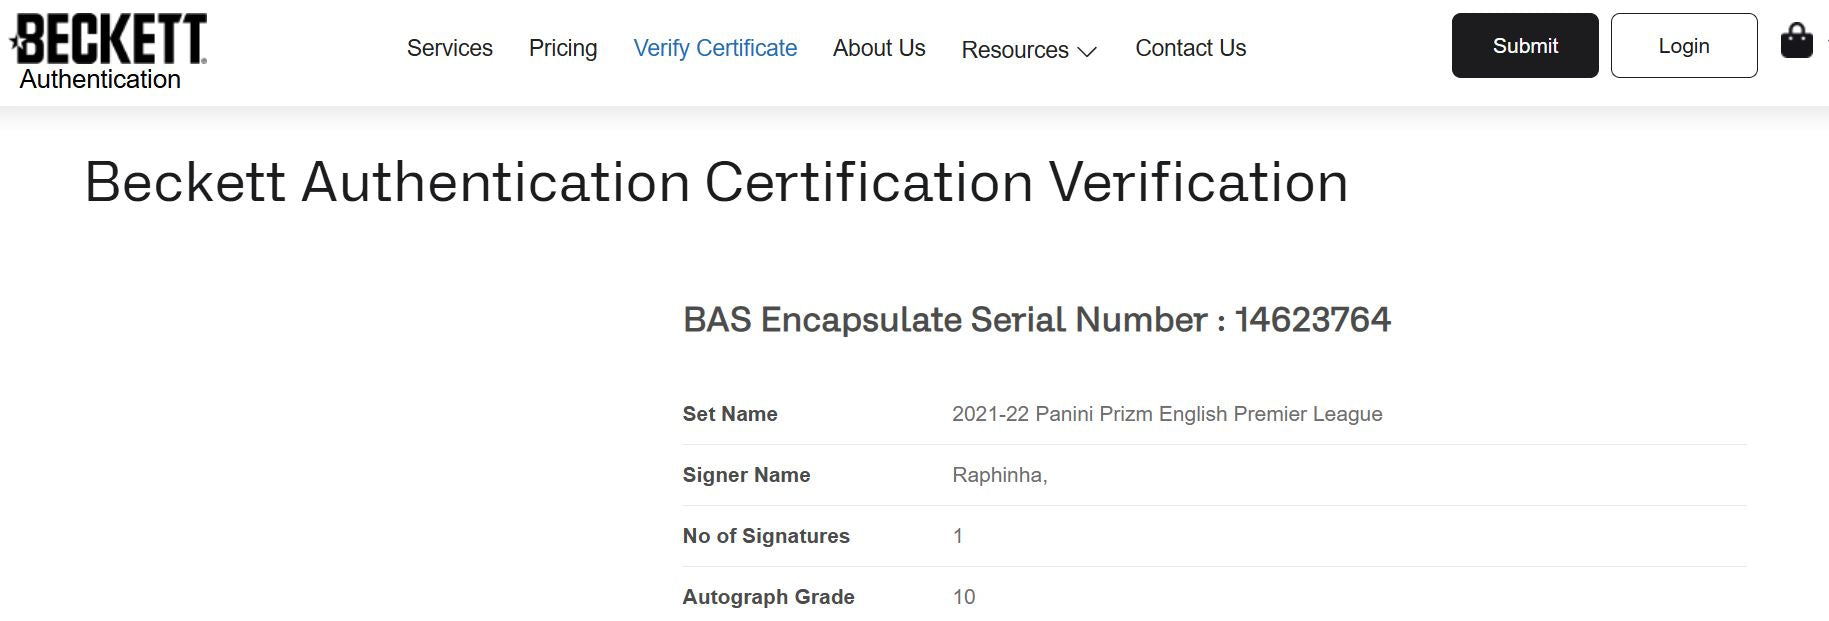
Task: Select the Verify Certificate tab
Action: click(x=715, y=48)
